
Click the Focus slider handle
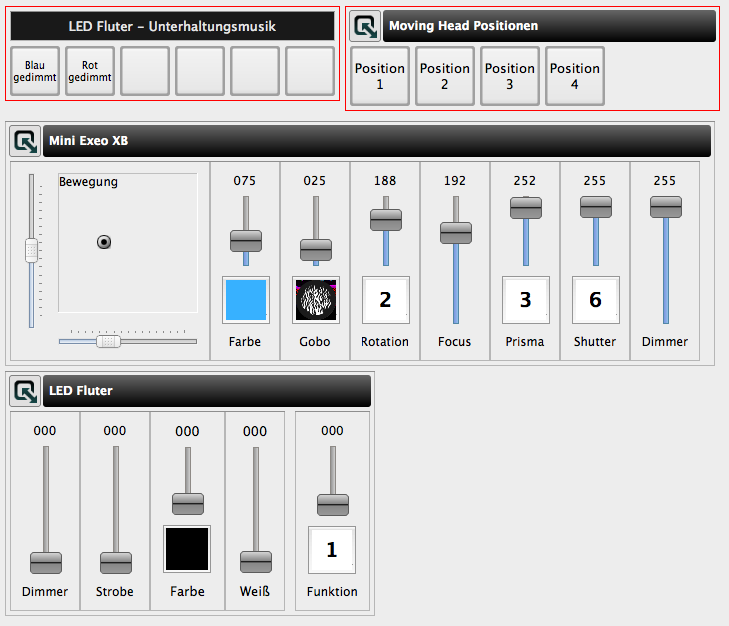(x=456, y=233)
